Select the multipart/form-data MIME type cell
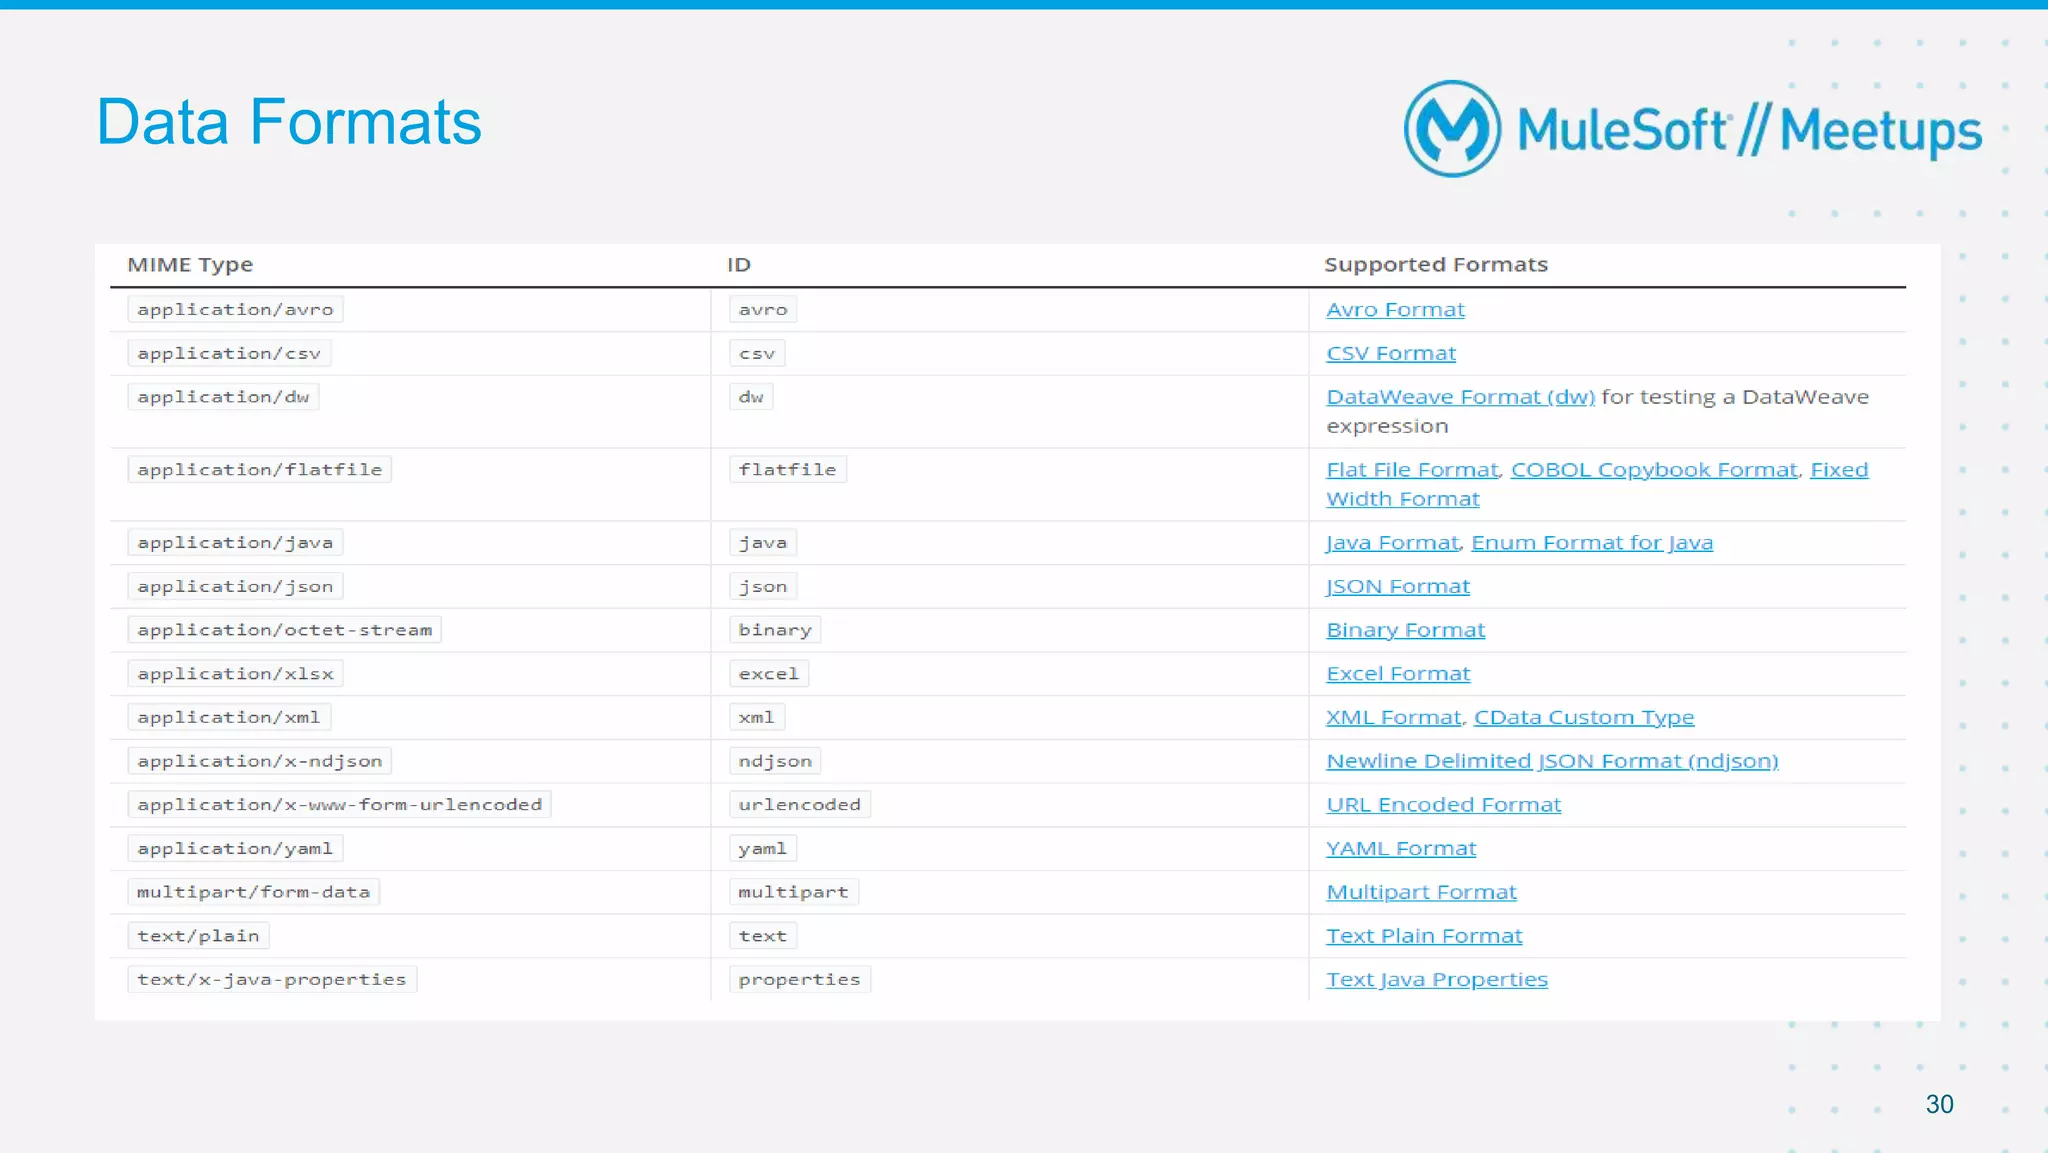This screenshot has height=1153, width=2048. tap(253, 892)
